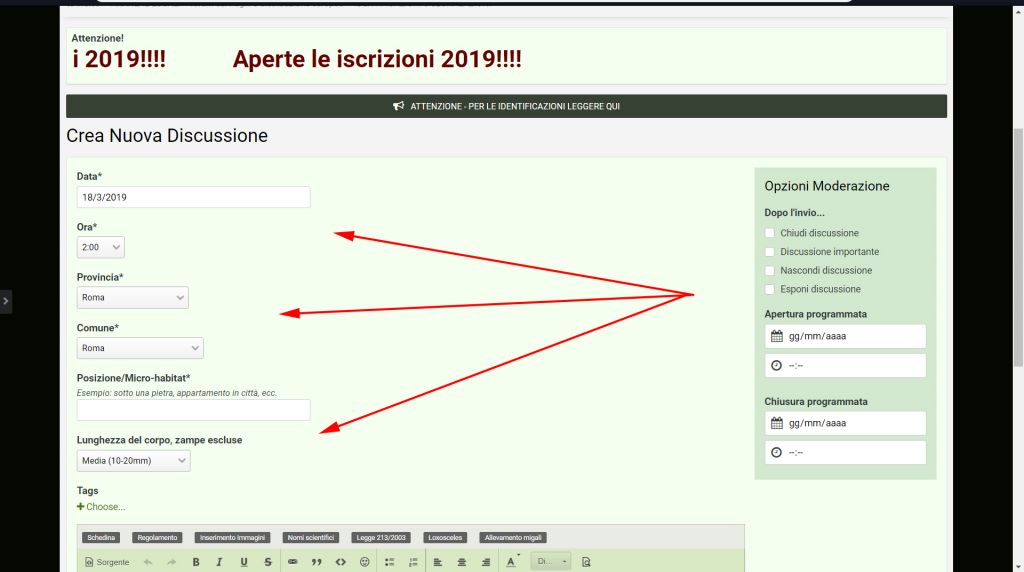Tick the Nascondi discussione checkbox

770,271
